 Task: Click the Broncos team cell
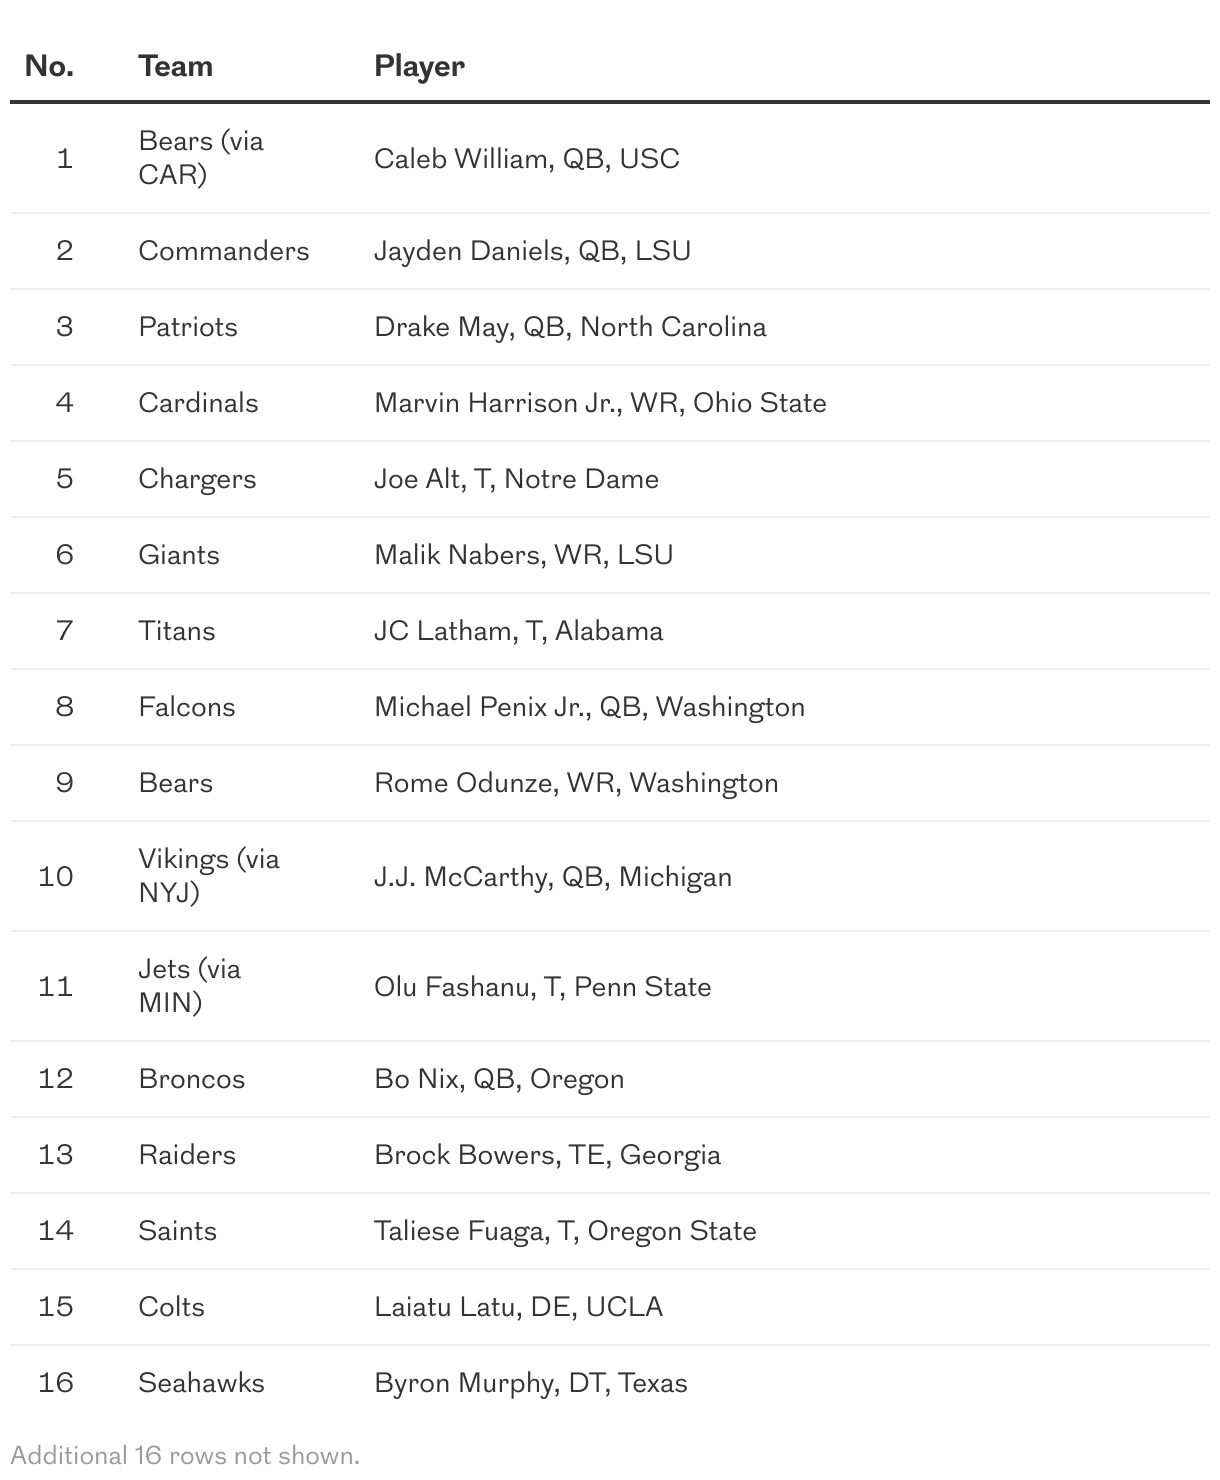[191, 1079]
